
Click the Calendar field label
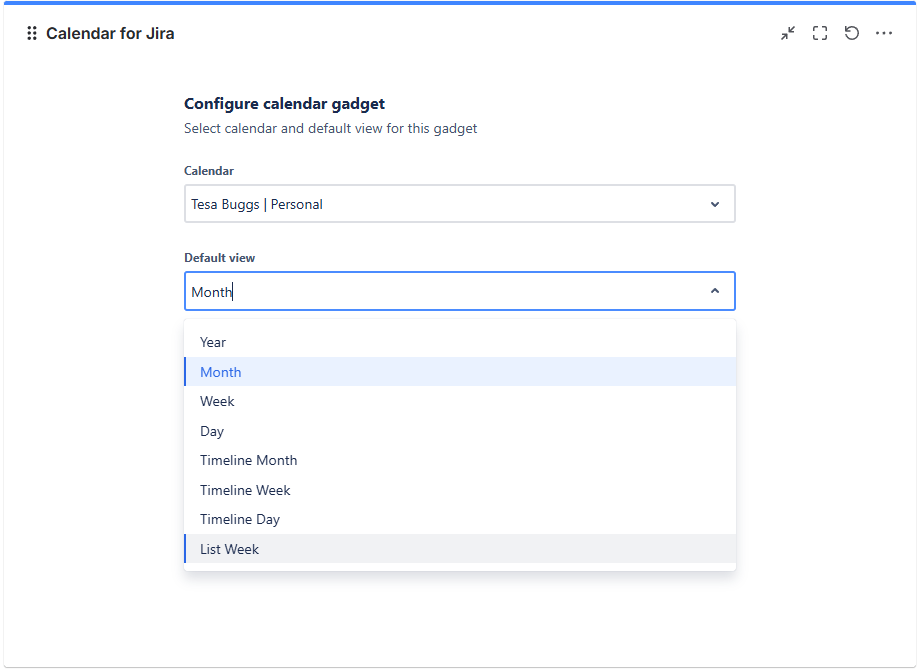pos(209,171)
